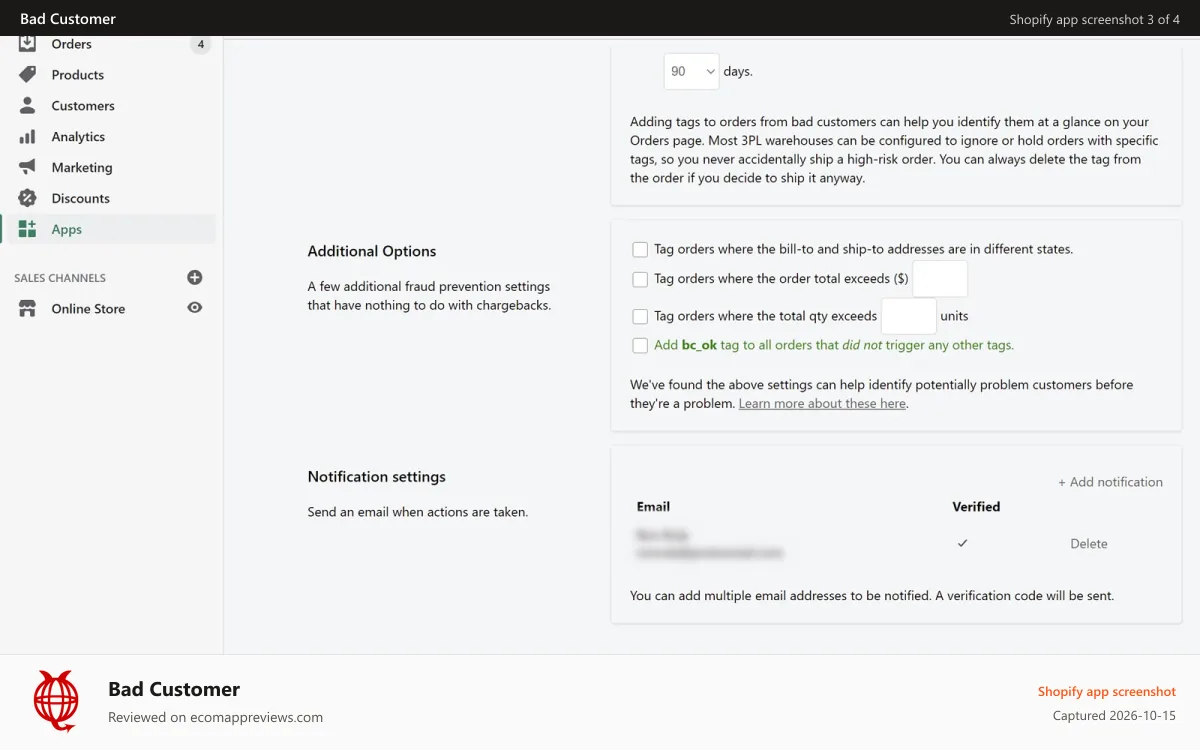The image size is (1200, 750).
Task: Enable tagging for different bill-to and ship-to states
Action: click(640, 250)
